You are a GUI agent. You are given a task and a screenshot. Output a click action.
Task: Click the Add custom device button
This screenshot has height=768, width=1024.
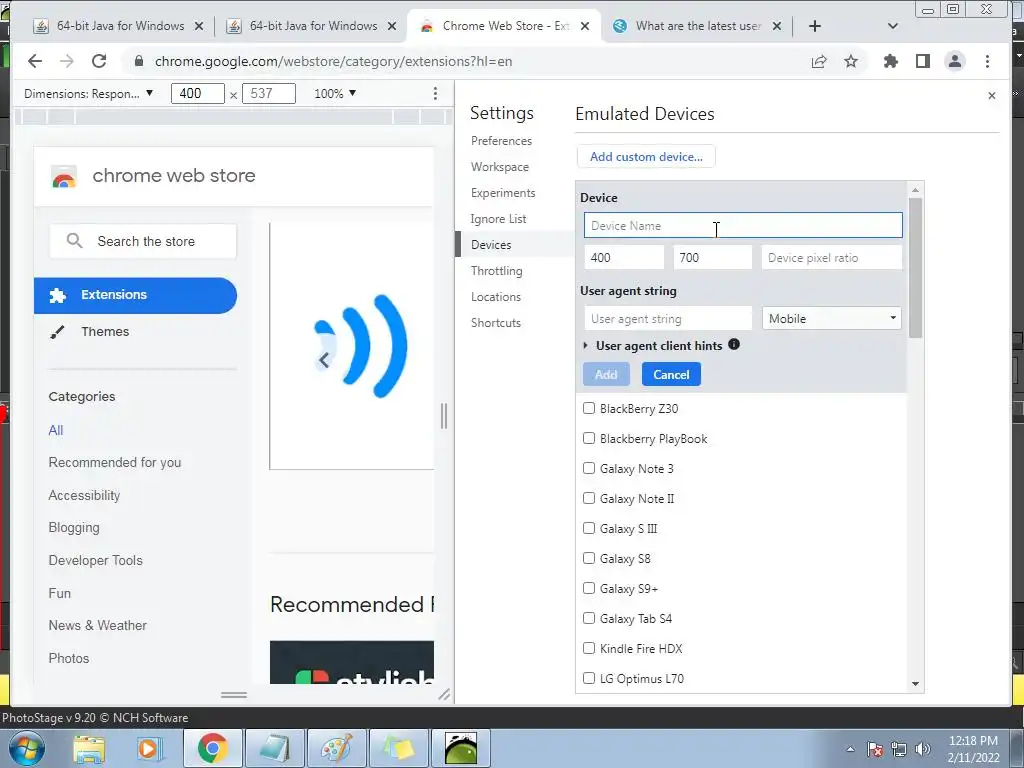(x=646, y=157)
